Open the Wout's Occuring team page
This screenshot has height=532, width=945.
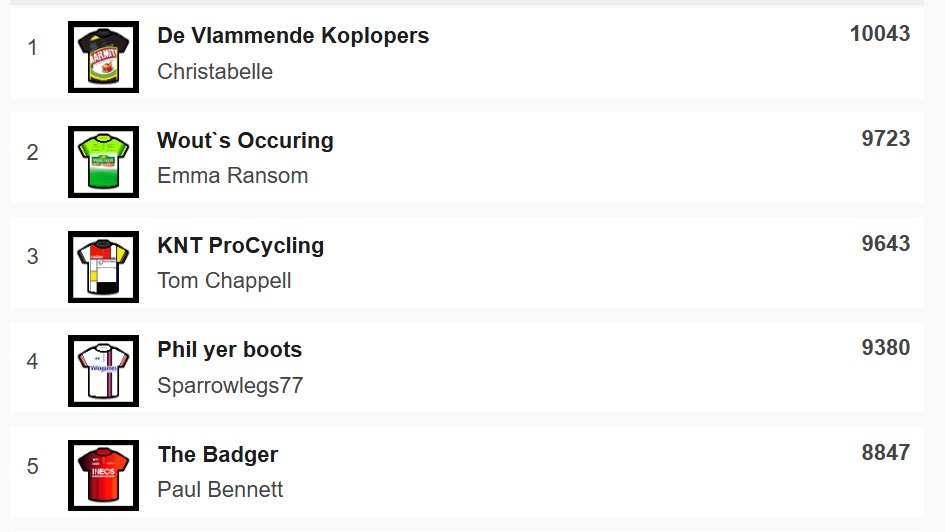[245, 140]
